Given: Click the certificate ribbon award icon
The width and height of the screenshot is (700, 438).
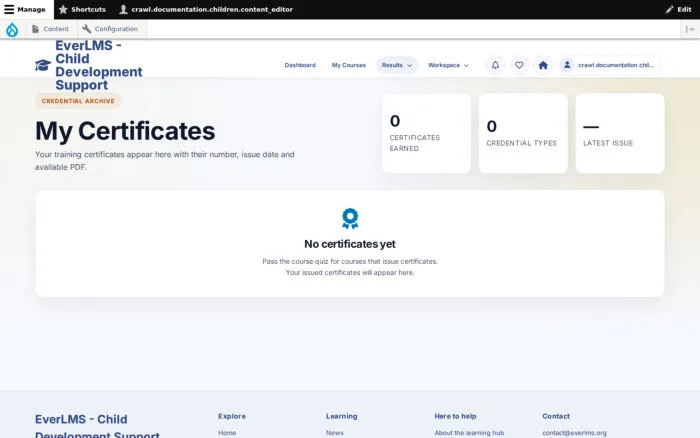Looking at the screenshot, I should pyautogui.click(x=350, y=219).
